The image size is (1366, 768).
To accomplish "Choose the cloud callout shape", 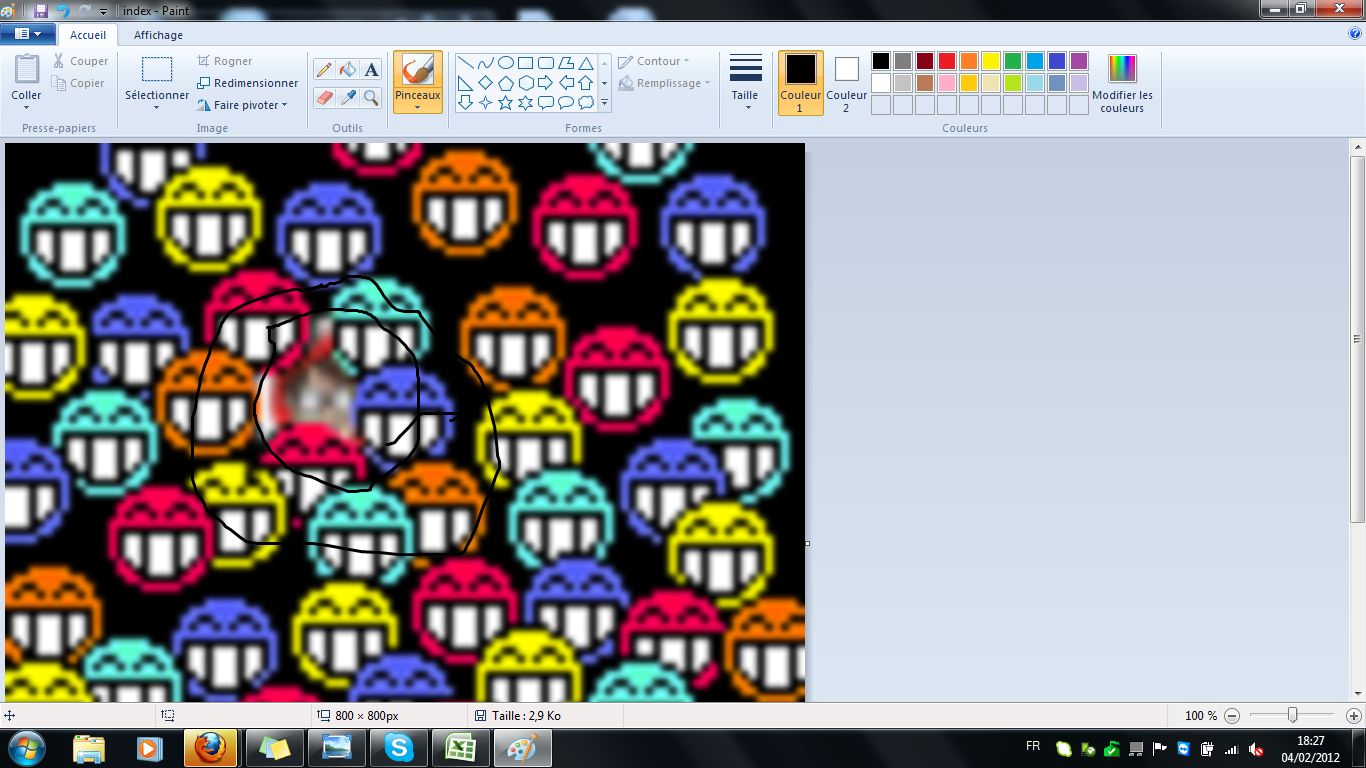I will (x=586, y=102).
